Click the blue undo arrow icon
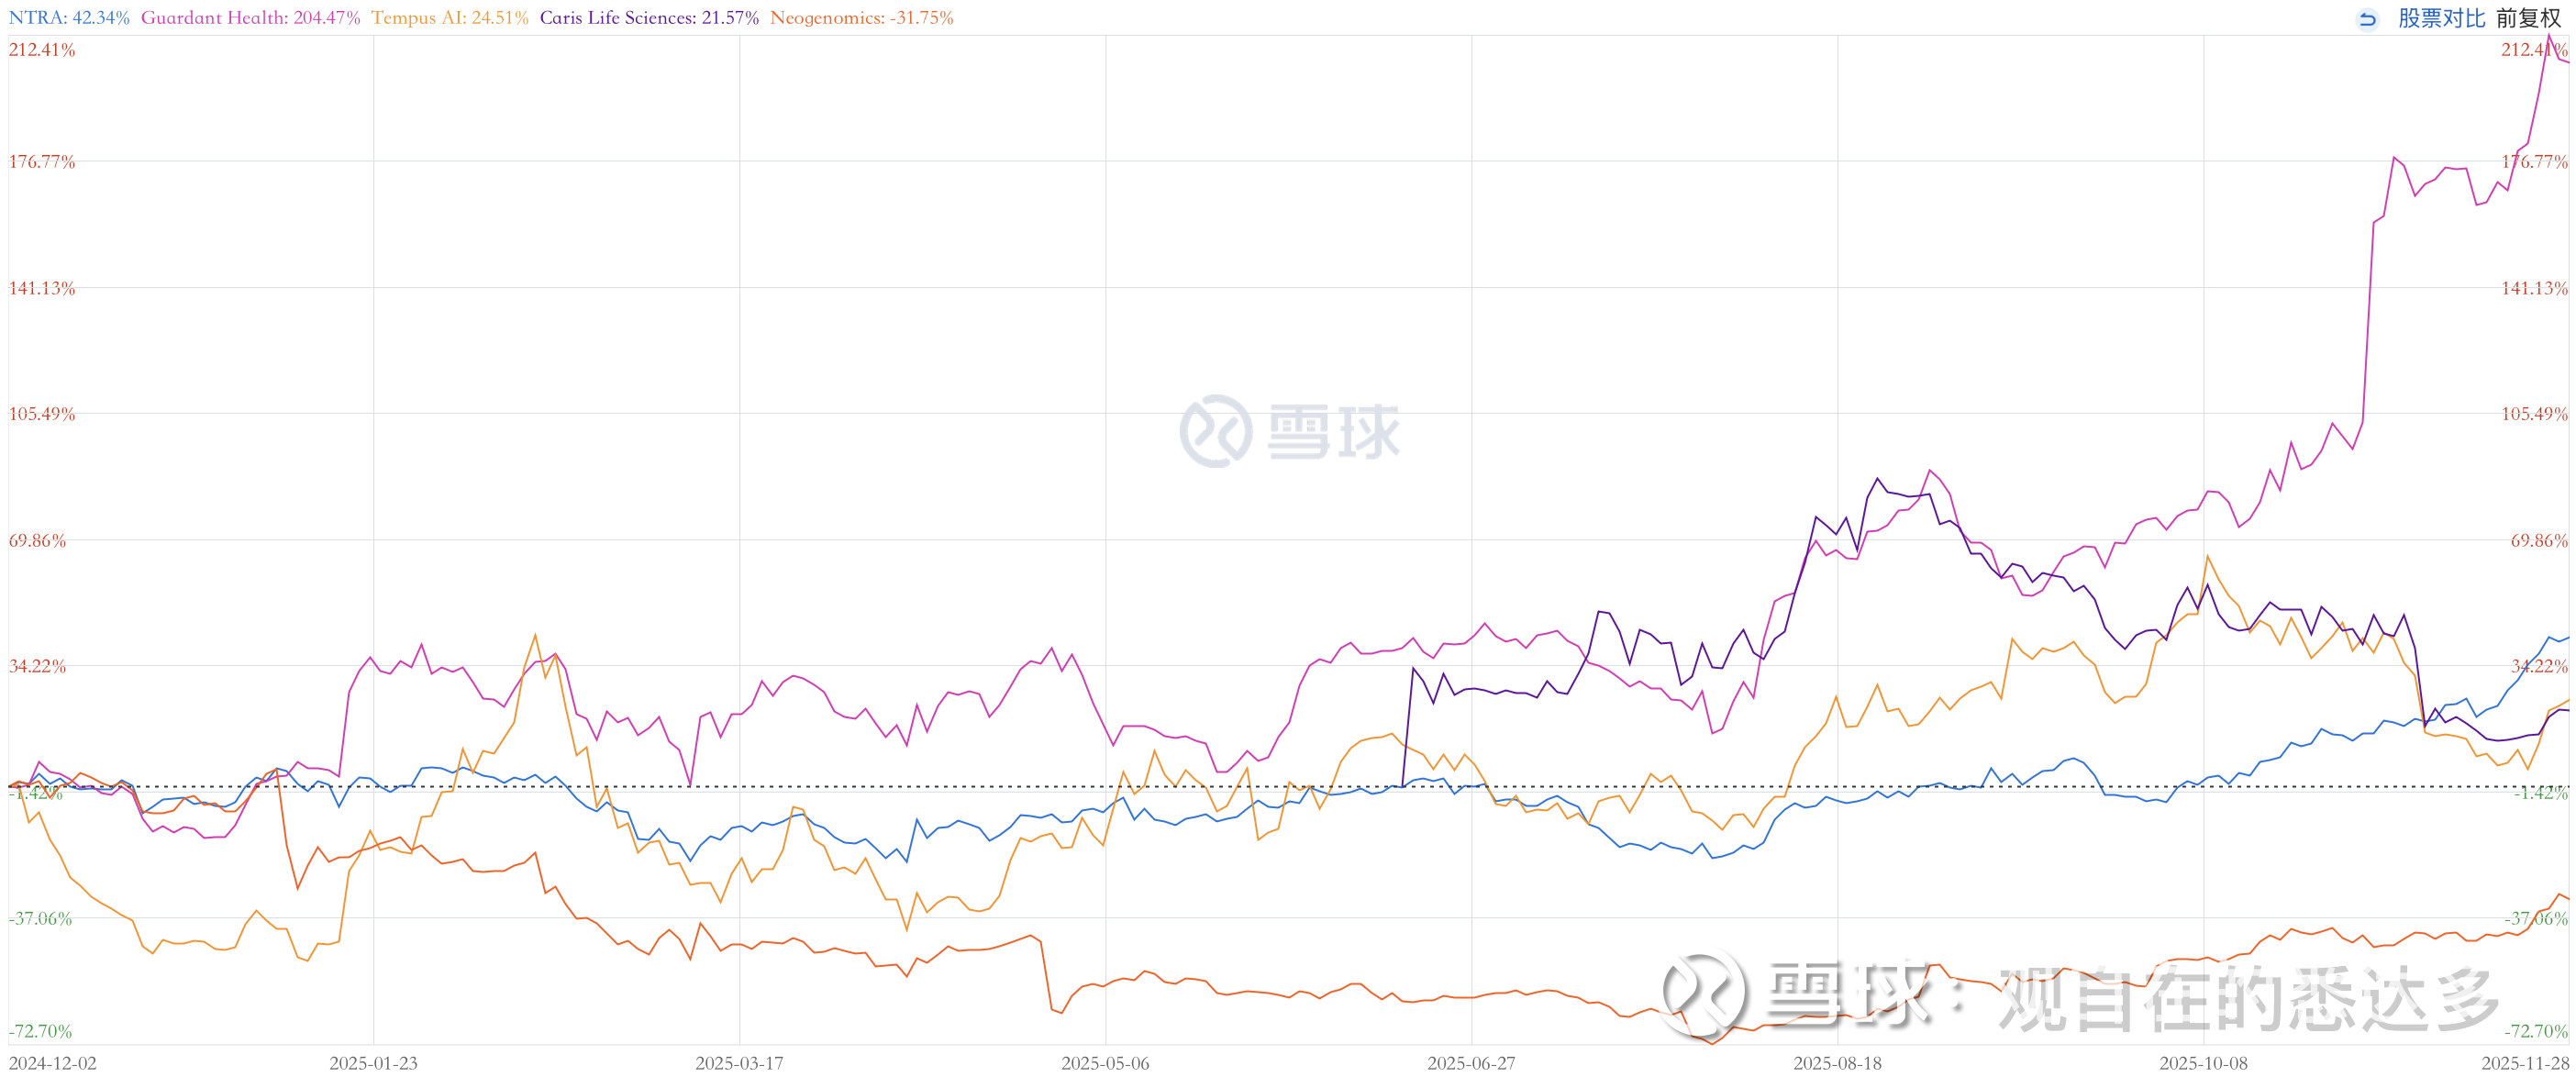The height and width of the screenshot is (1077, 2576). pos(2367,19)
